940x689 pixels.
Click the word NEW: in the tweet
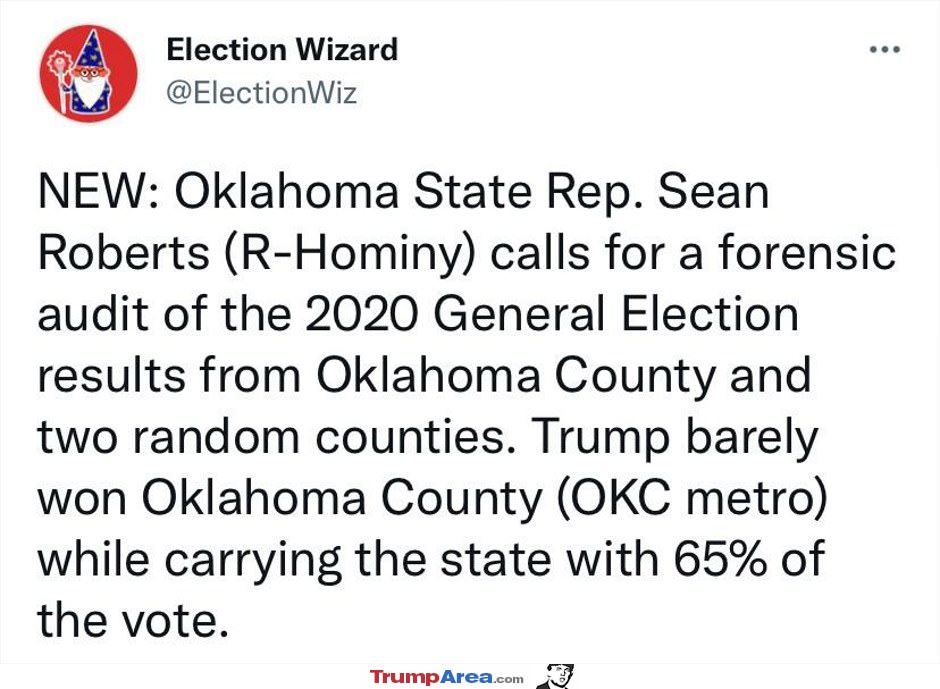click(99, 192)
